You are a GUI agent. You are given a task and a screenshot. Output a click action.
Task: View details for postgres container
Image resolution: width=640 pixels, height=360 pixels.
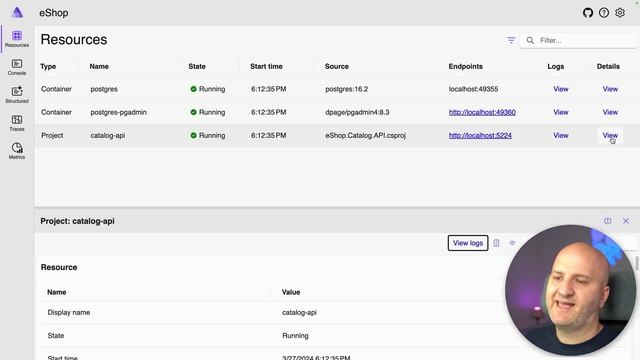point(610,89)
